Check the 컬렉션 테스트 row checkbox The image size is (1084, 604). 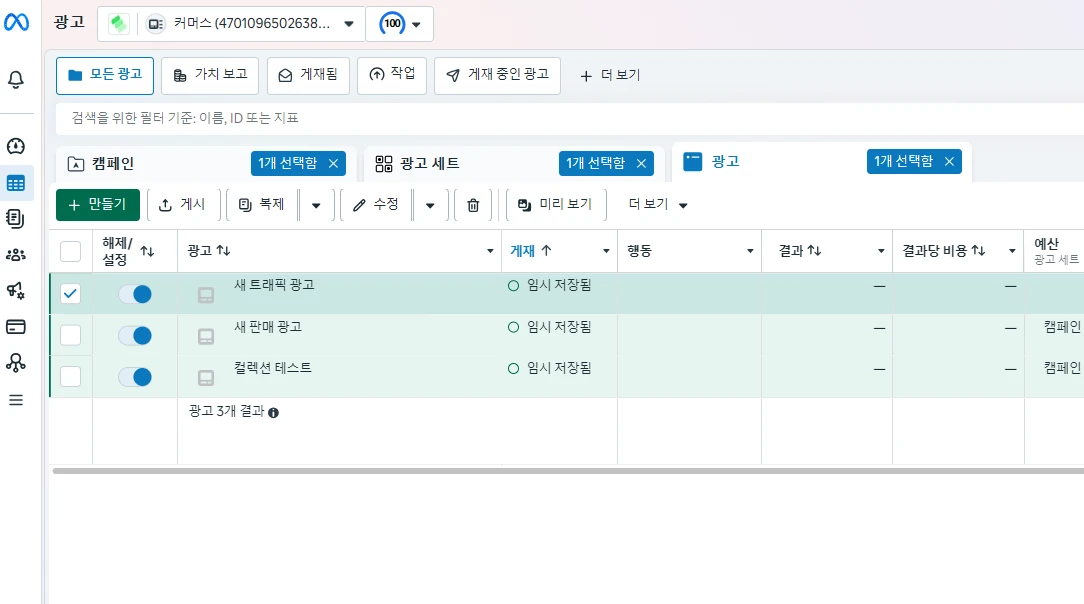[x=71, y=377]
